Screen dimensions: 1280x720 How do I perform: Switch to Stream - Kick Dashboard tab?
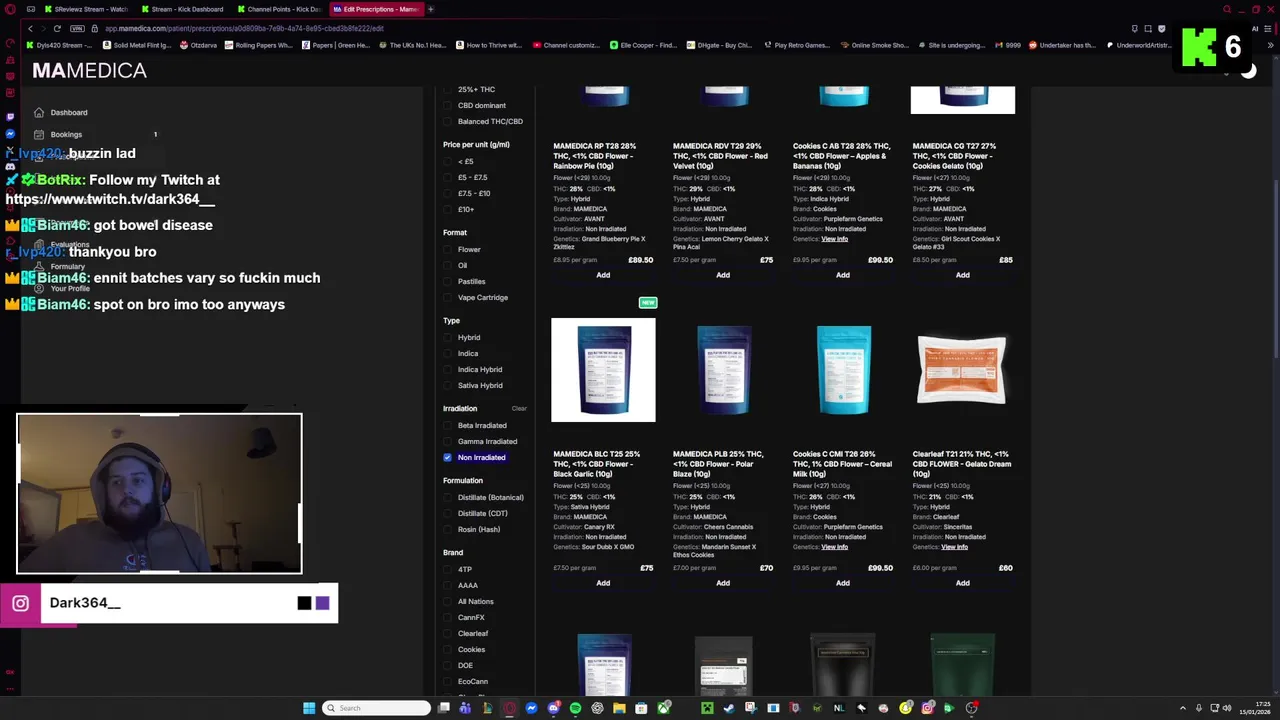pyautogui.click(x=186, y=9)
